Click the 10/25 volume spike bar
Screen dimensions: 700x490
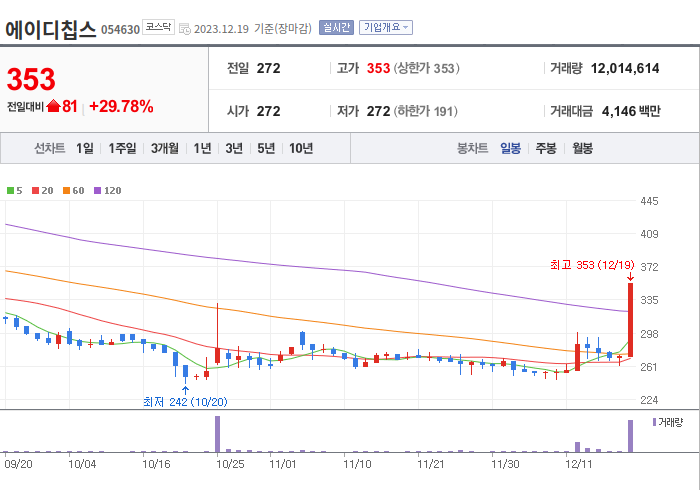coord(217,434)
